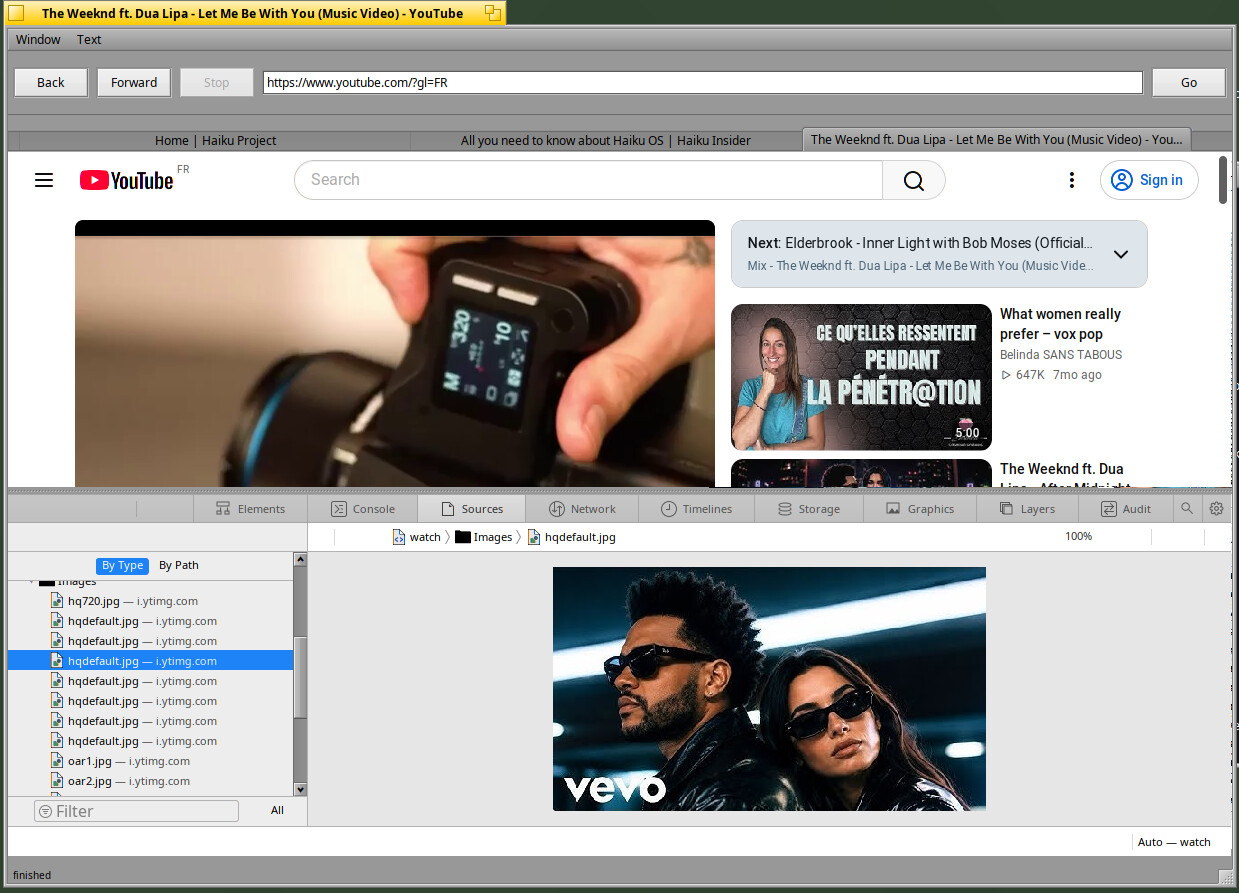Collapse the Images folder tree arrow

[x=31, y=581]
